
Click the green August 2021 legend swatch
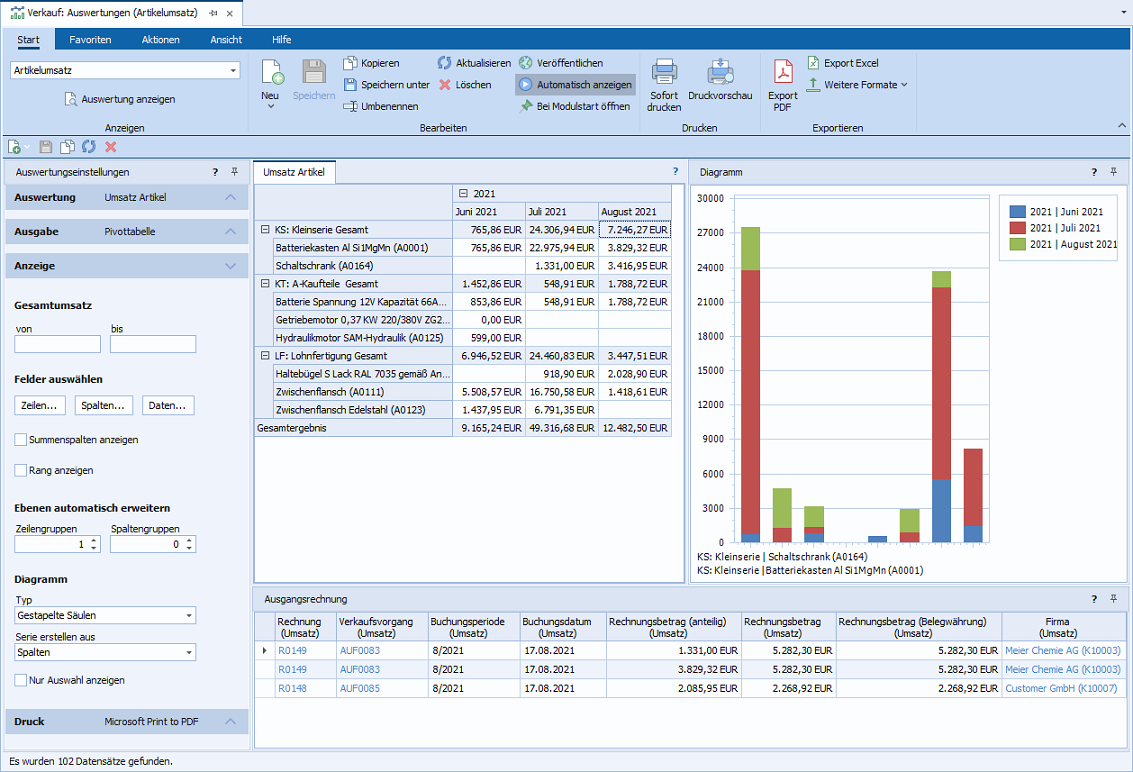click(1017, 244)
